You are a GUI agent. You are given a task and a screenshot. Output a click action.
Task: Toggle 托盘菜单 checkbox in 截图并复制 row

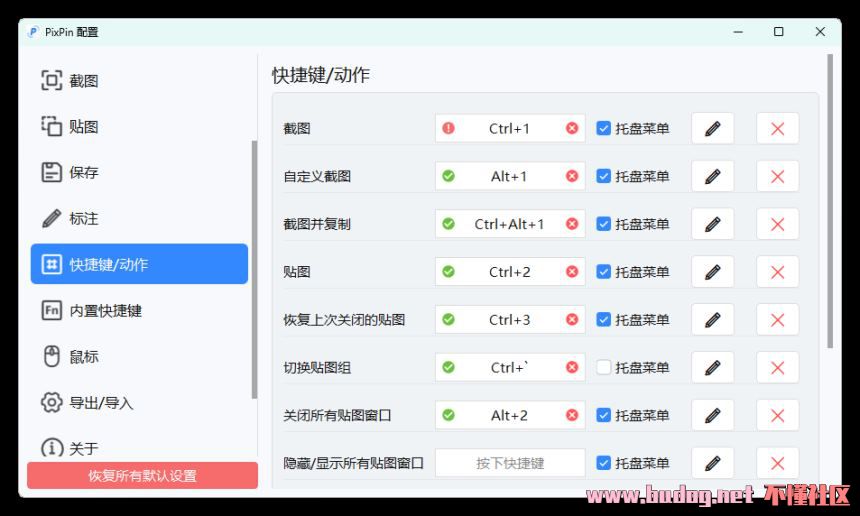tap(603, 224)
